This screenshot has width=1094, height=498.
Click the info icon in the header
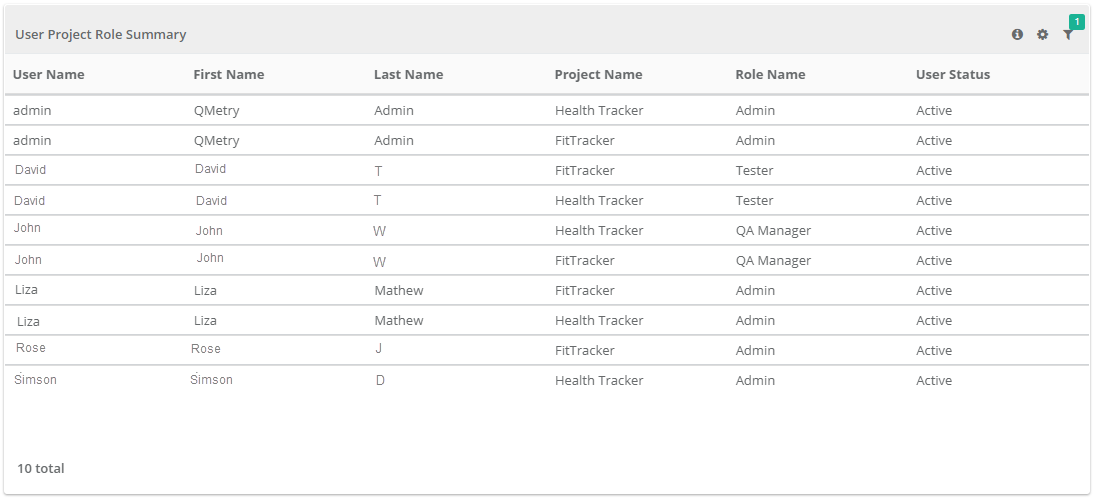1017,34
